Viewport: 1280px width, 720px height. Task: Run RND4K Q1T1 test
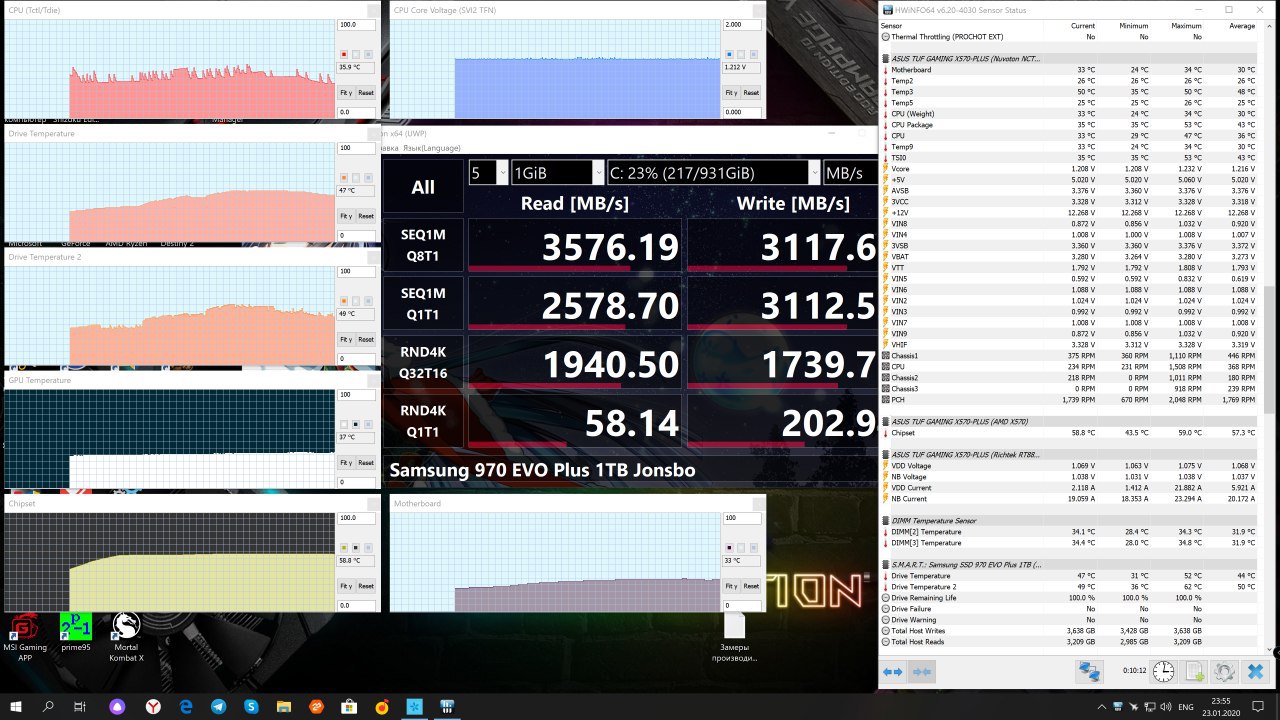[423, 421]
